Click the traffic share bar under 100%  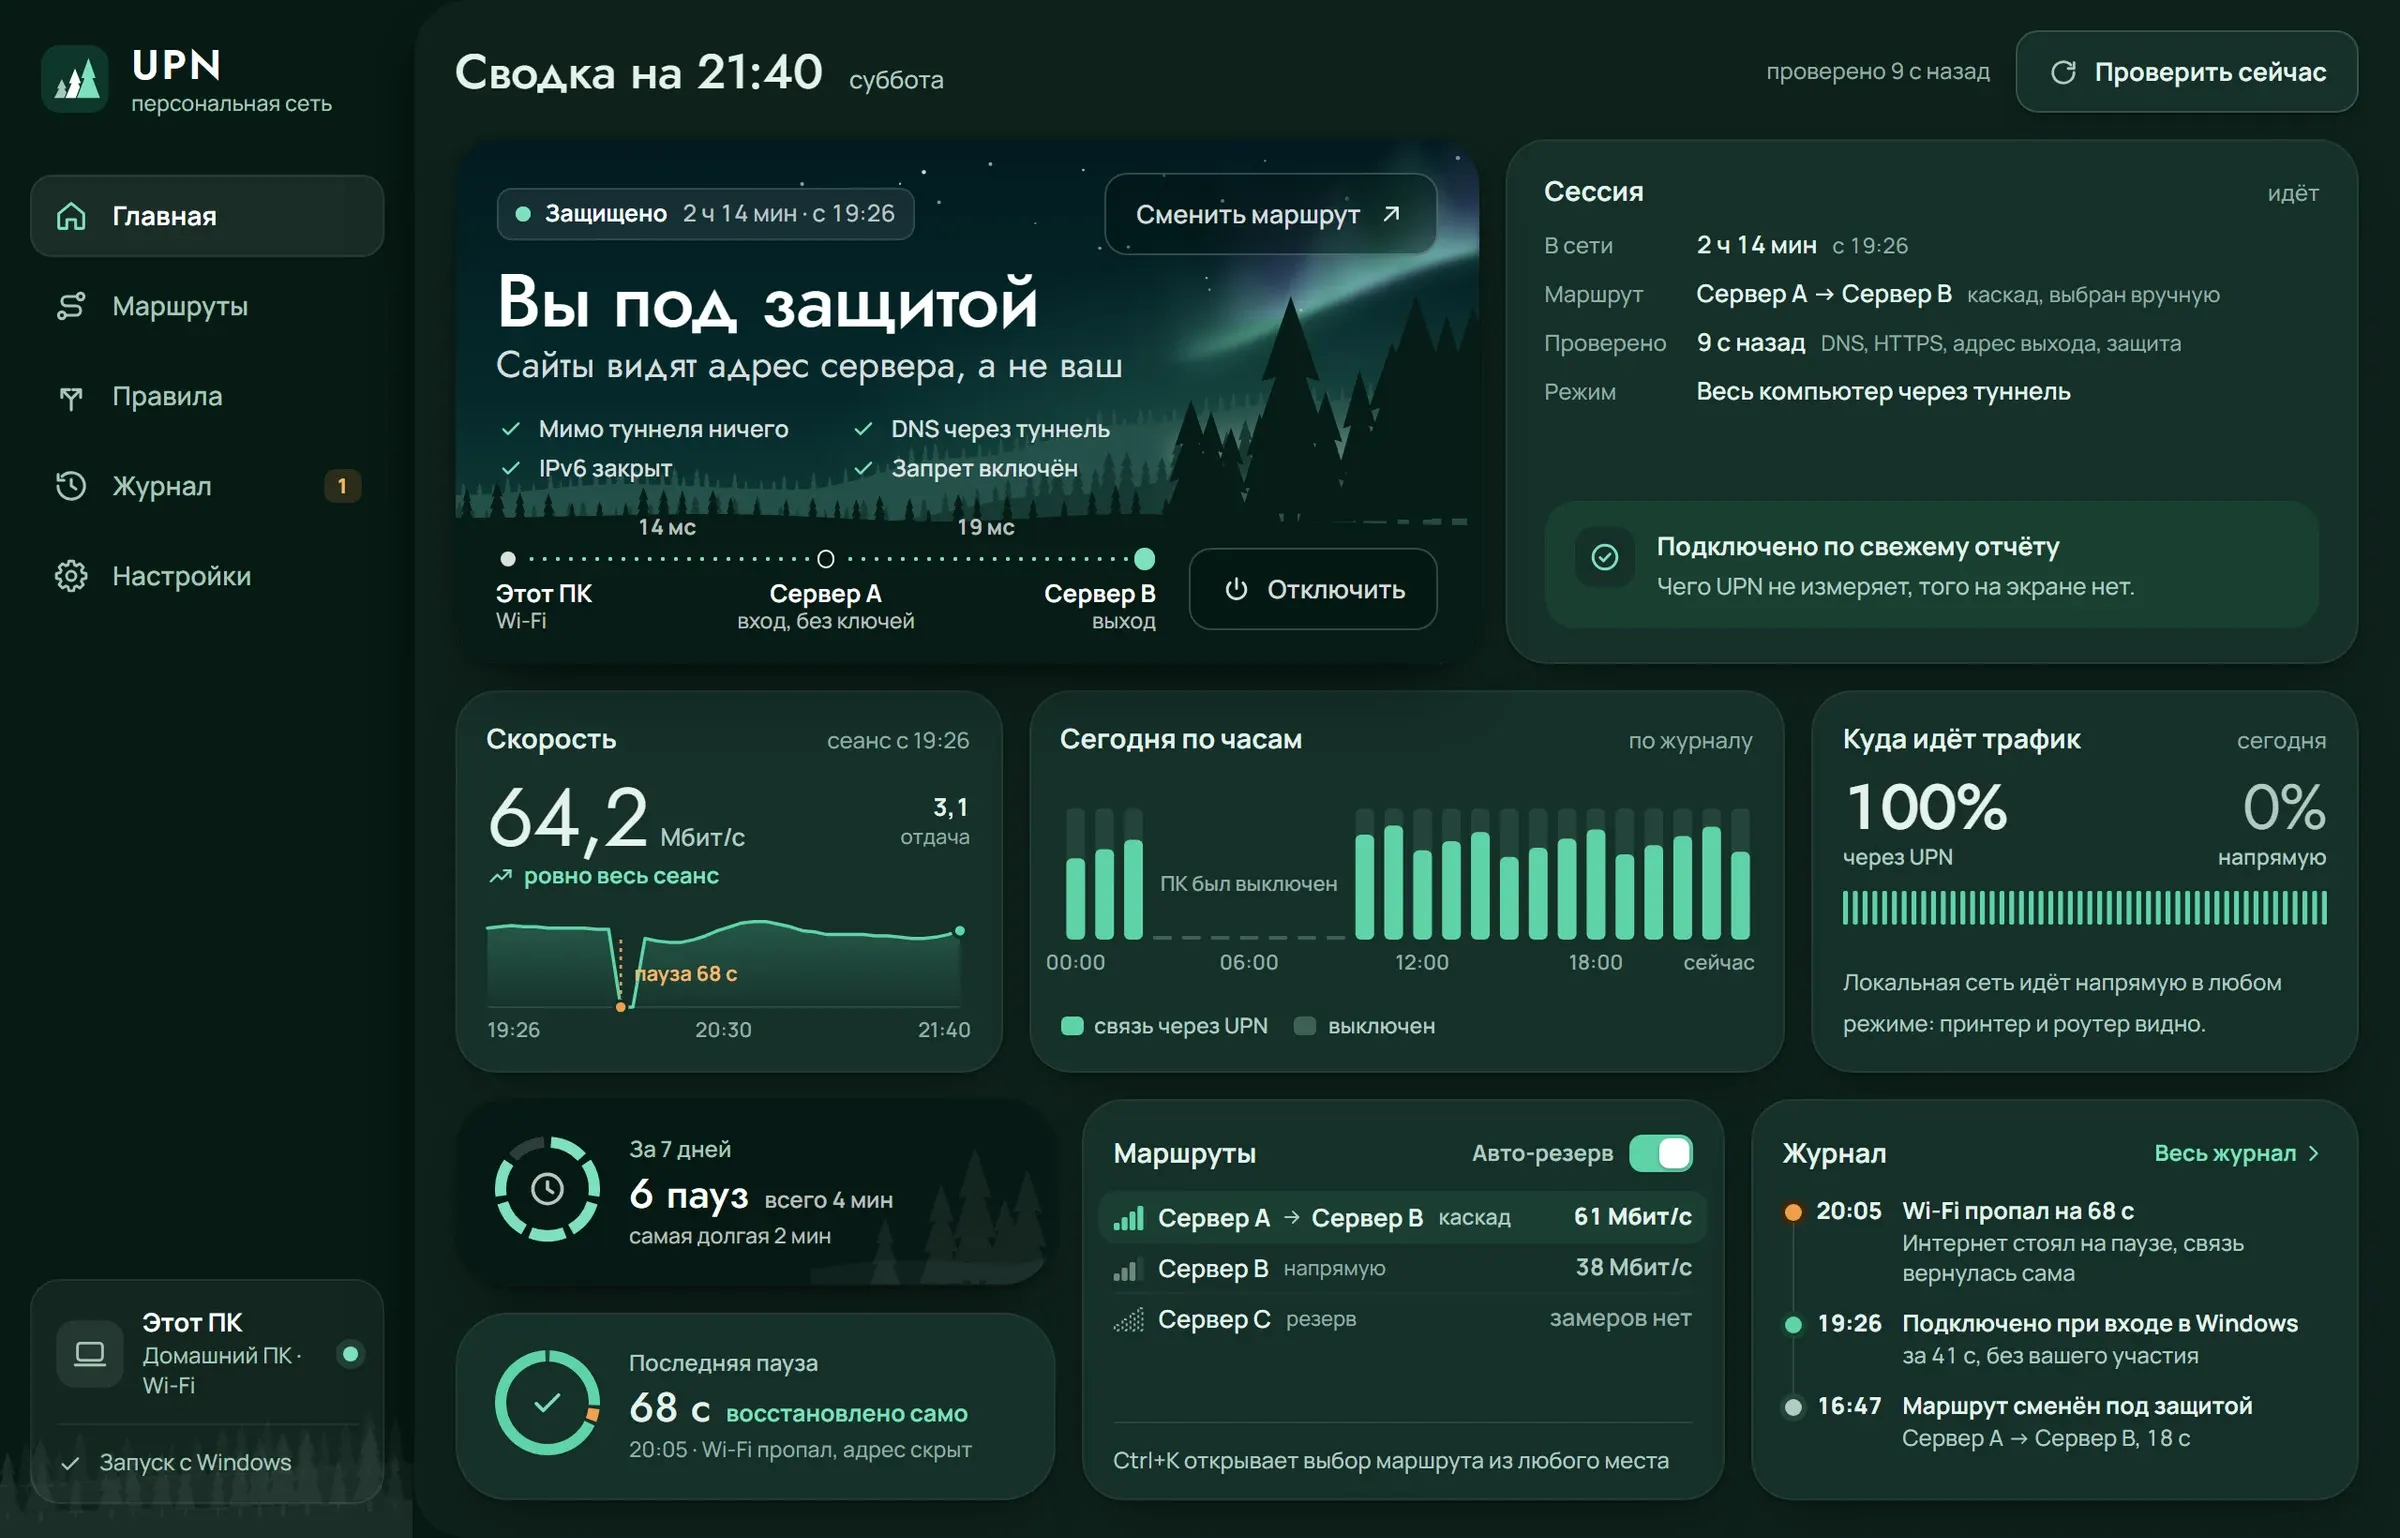[2084, 908]
